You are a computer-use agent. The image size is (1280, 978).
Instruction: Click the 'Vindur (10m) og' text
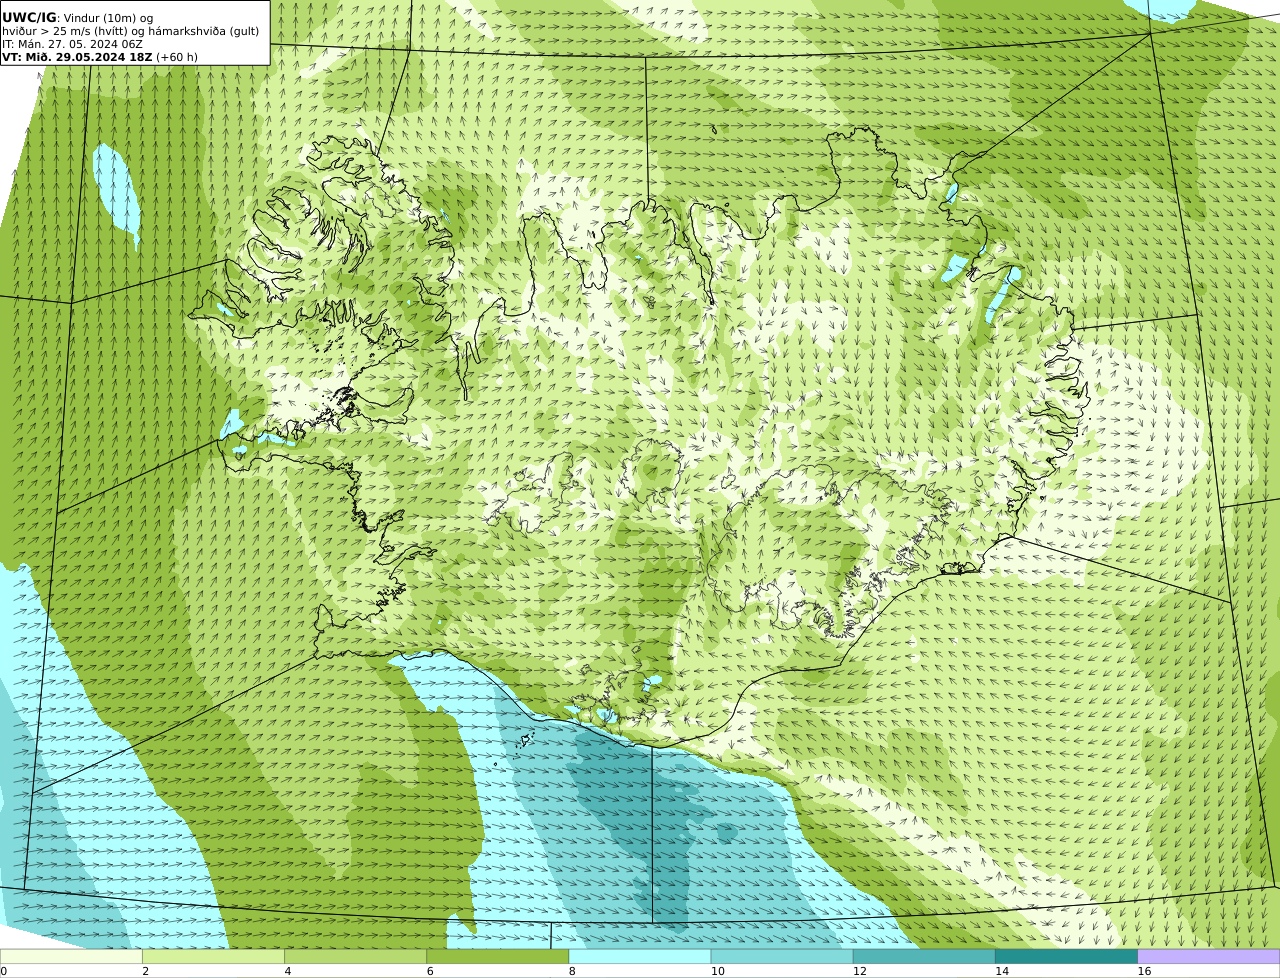[x=109, y=18]
